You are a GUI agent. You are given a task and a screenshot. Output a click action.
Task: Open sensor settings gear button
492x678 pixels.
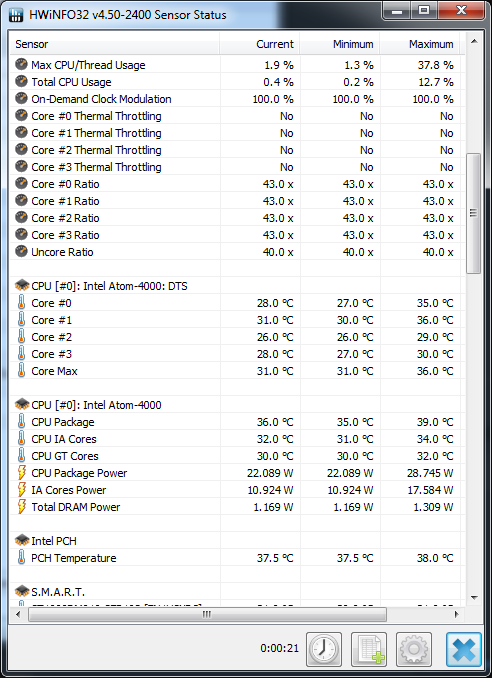(x=414, y=649)
